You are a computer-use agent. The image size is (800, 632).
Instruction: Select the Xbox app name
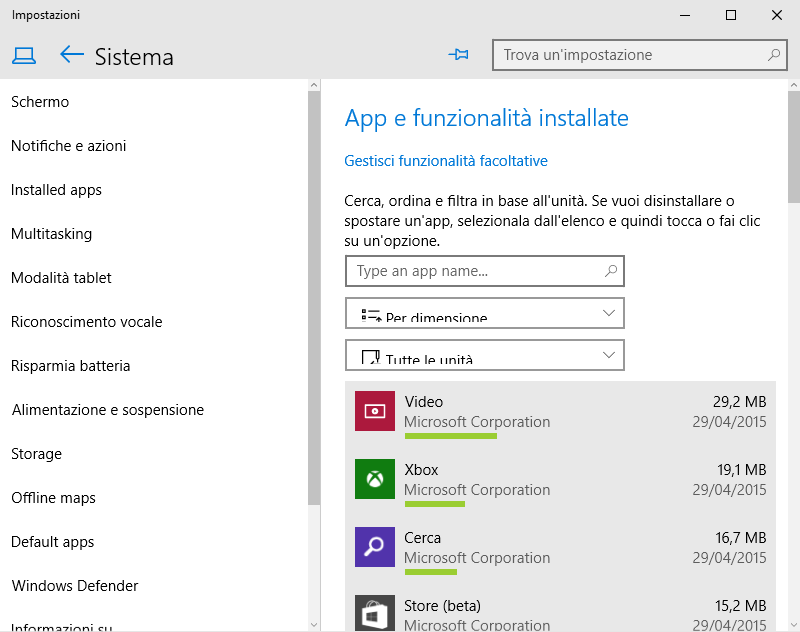pyautogui.click(x=421, y=470)
